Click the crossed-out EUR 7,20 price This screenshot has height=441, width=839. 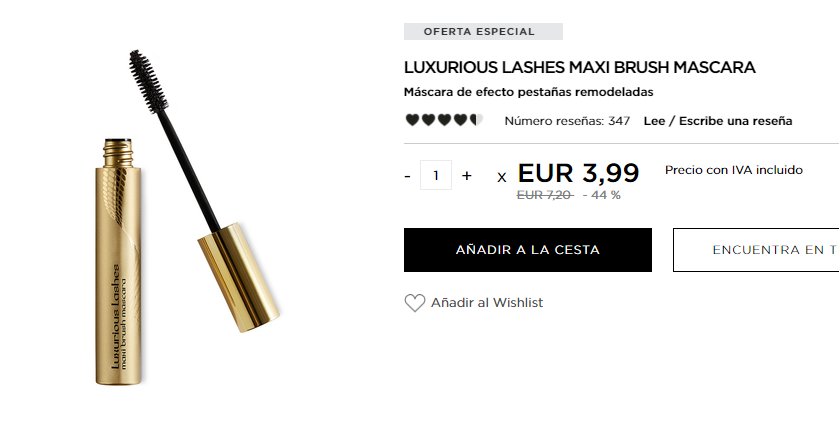click(545, 195)
